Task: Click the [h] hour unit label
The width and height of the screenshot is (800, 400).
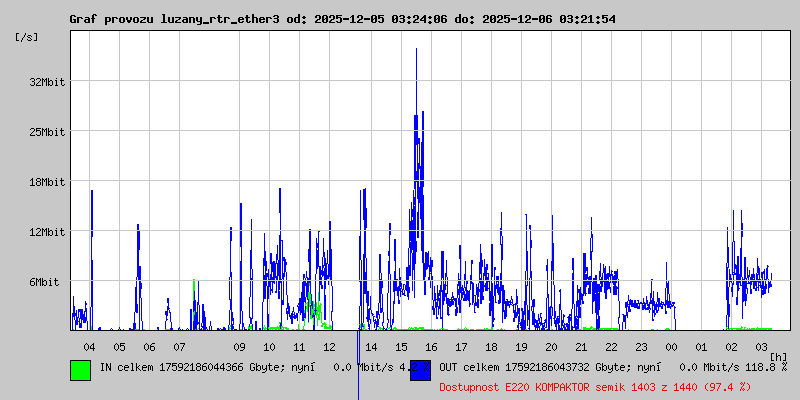Action: (x=778, y=356)
